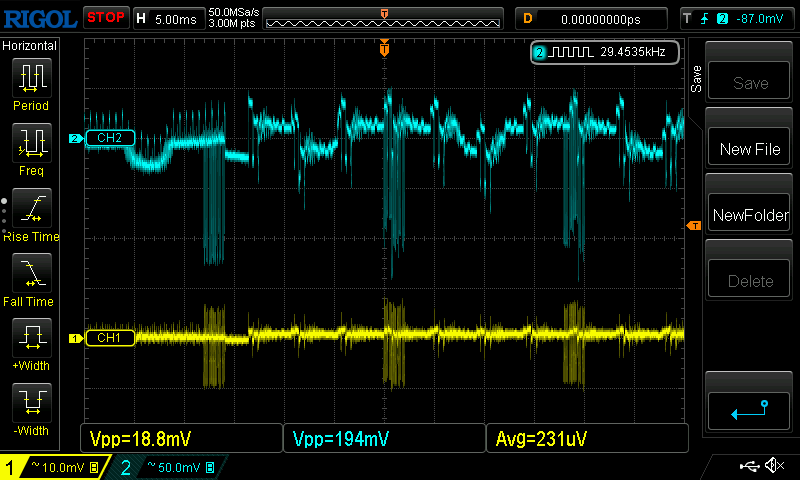Click the H timebase label icon
Viewport: 800px width, 480px height.
click(141, 19)
